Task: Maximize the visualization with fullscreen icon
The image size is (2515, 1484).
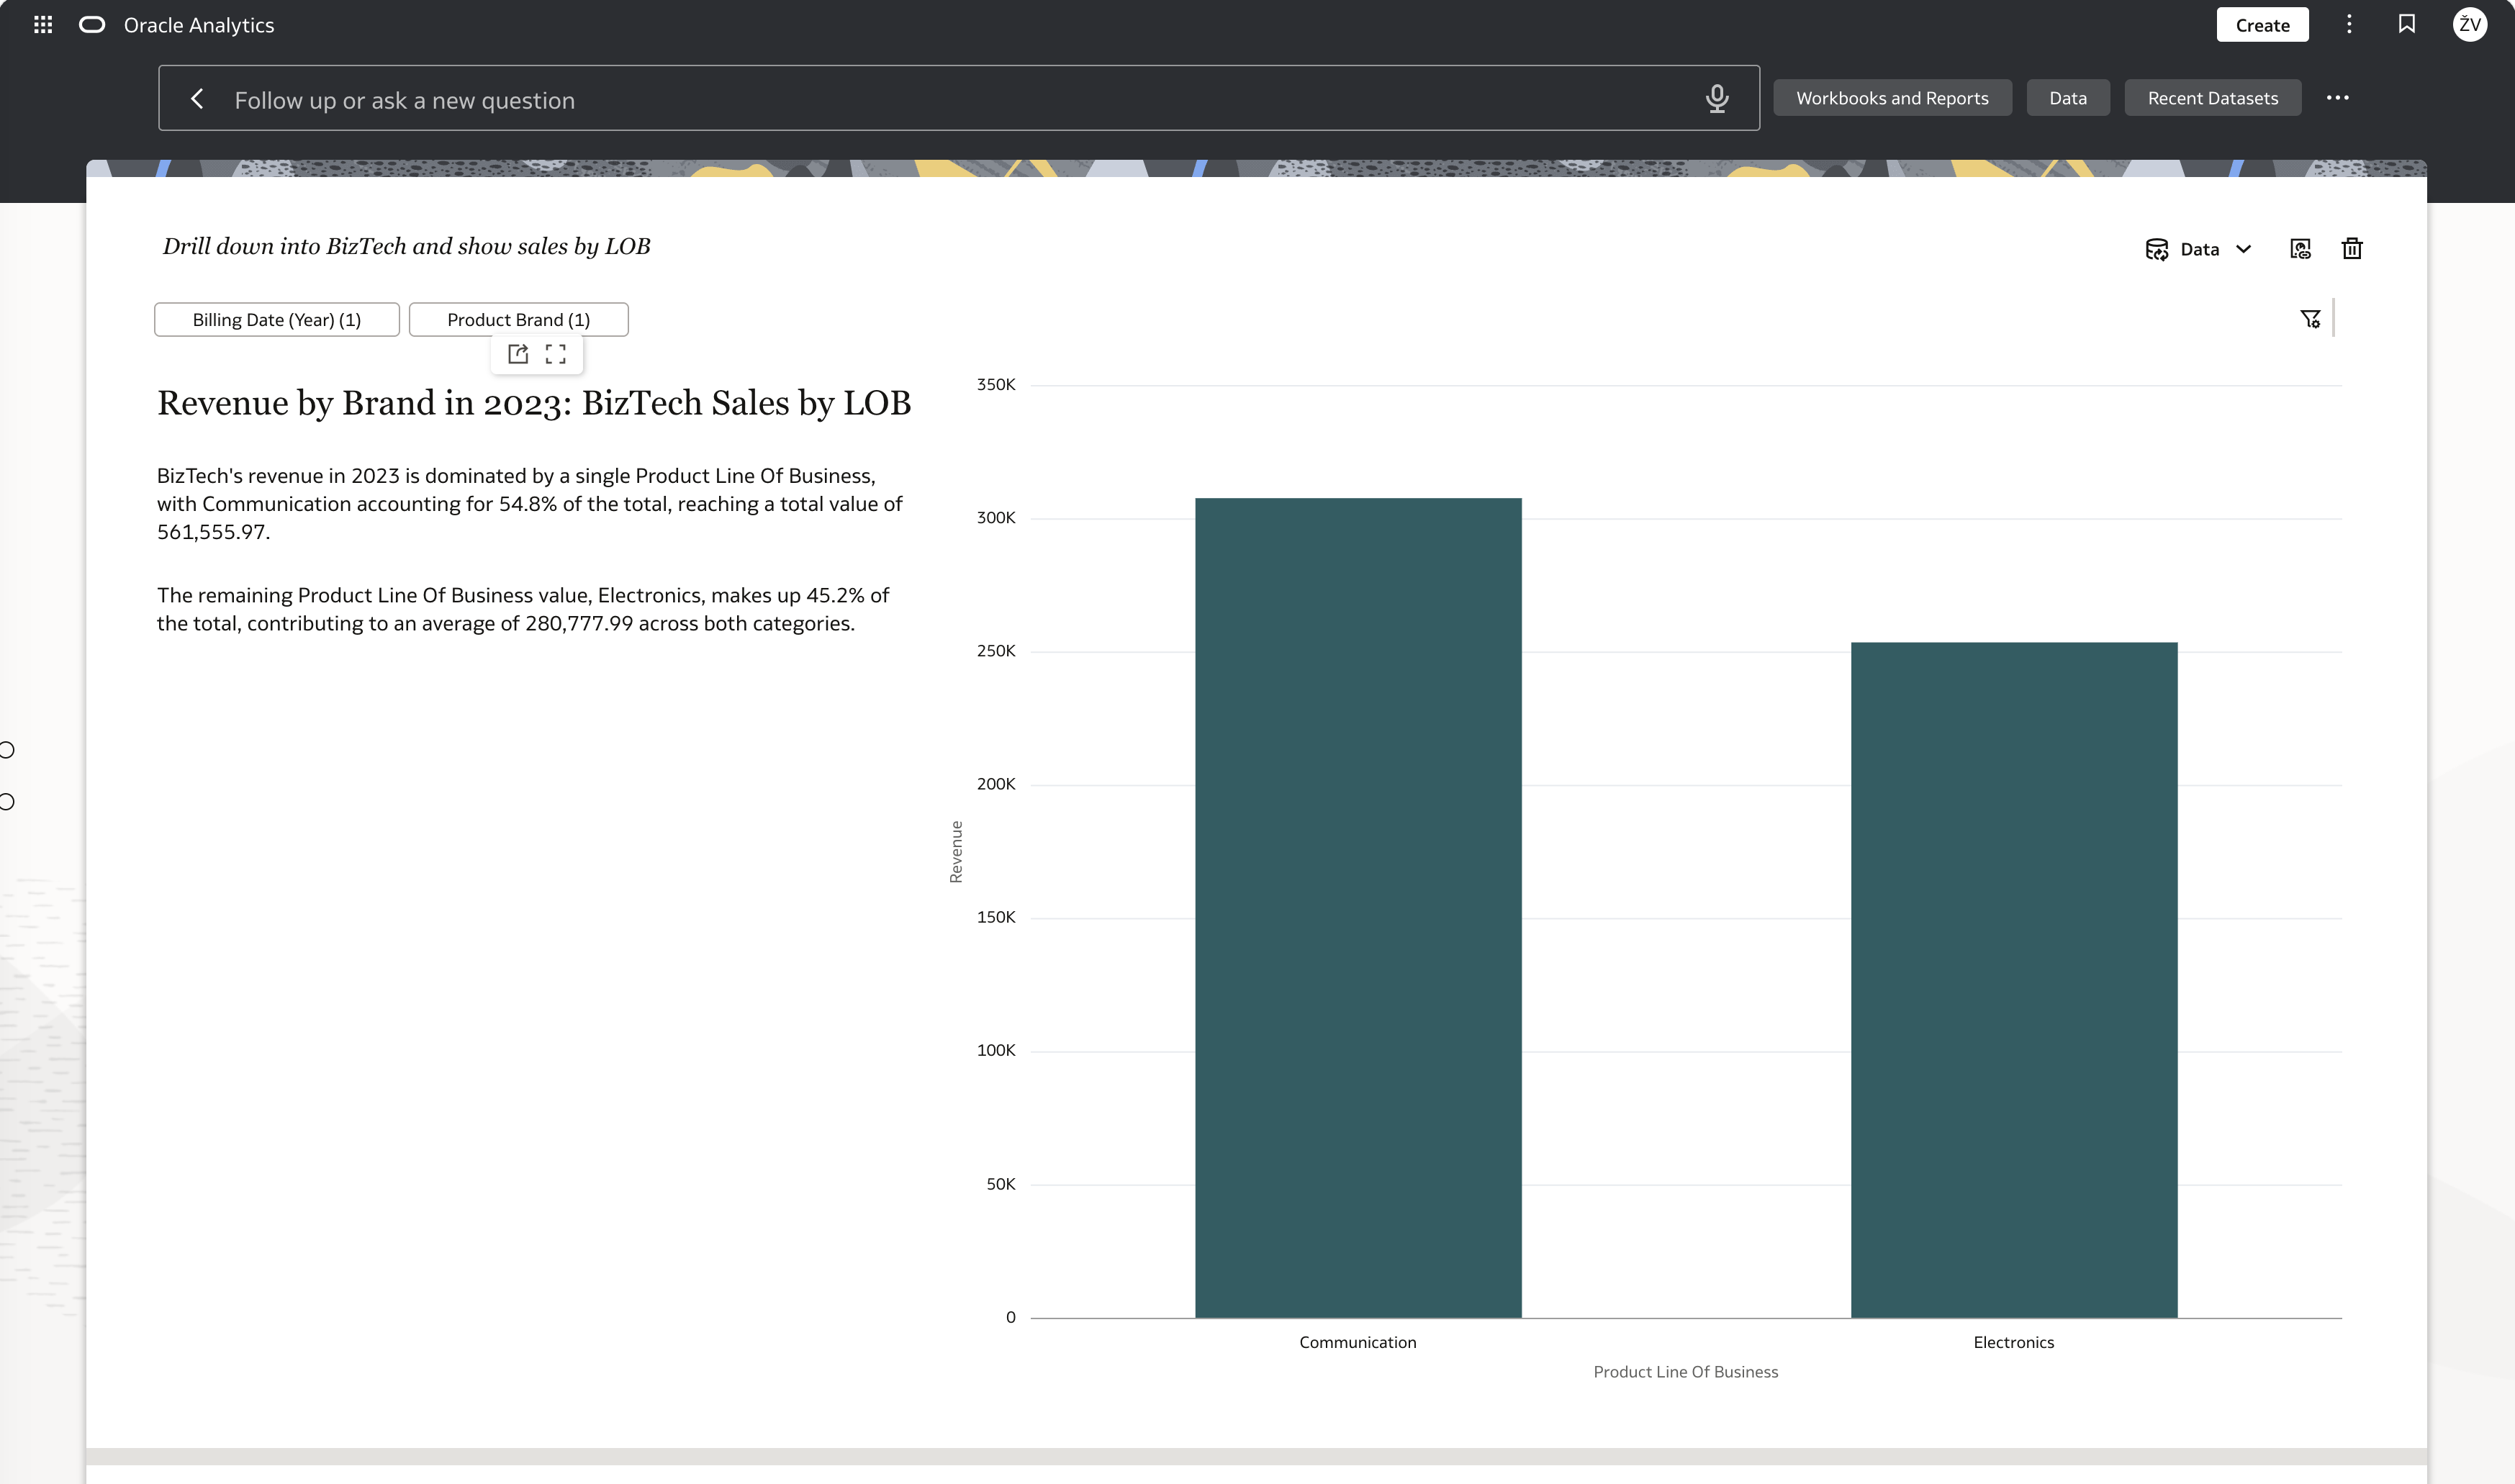Action: (x=556, y=354)
